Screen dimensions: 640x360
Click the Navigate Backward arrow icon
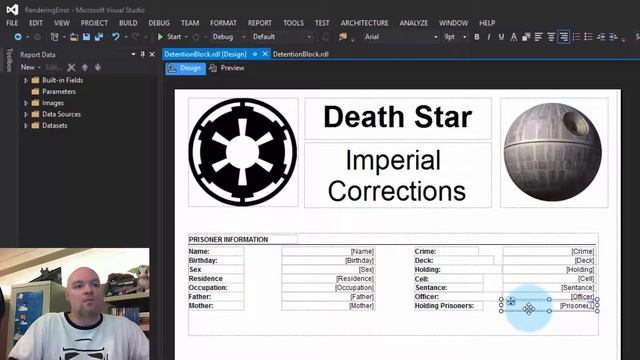point(18,37)
